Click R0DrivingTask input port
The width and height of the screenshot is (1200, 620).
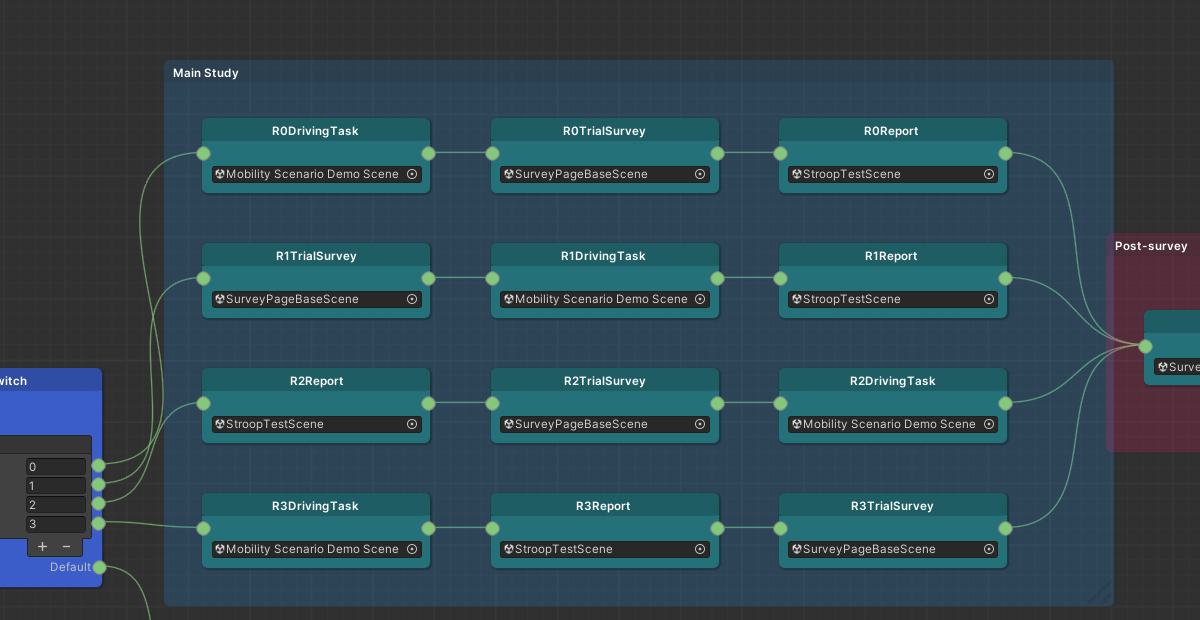click(x=203, y=153)
